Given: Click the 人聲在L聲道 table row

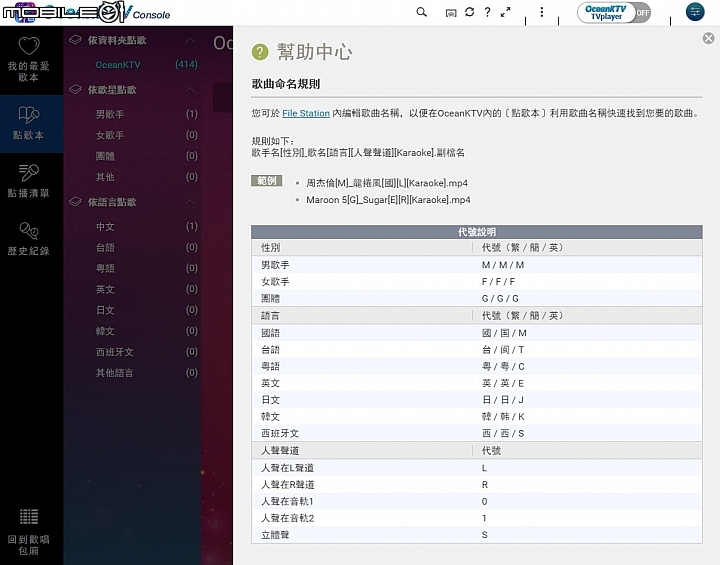Looking at the screenshot, I should (x=477, y=468).
